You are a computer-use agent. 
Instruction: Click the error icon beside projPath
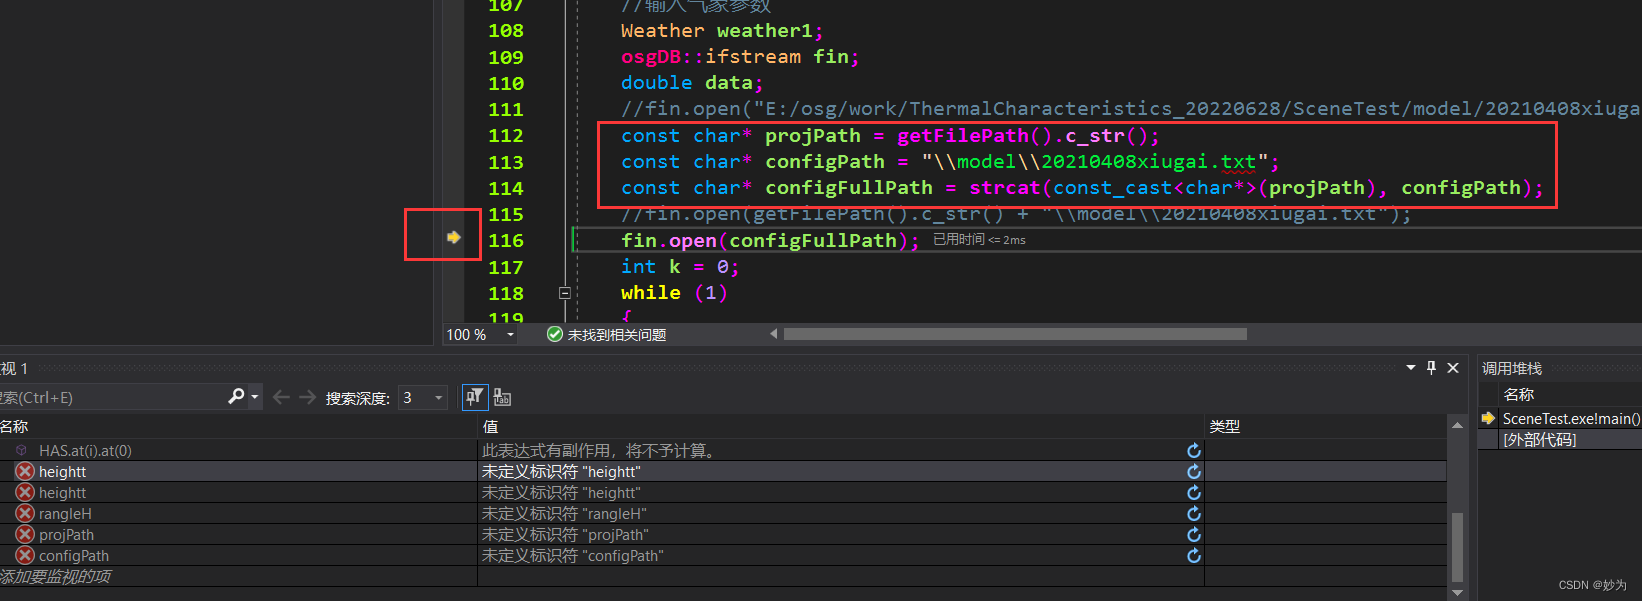(x=25, y=534)
